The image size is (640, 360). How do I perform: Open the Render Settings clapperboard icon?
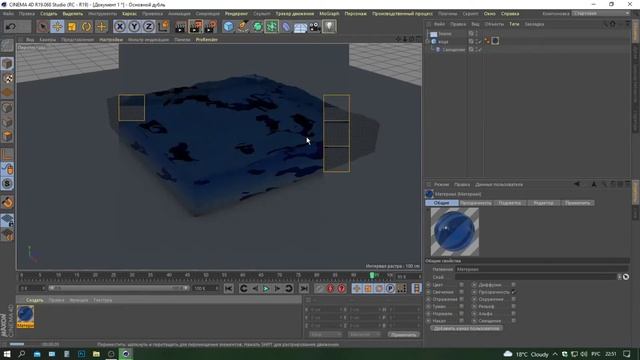click(211, 27)
